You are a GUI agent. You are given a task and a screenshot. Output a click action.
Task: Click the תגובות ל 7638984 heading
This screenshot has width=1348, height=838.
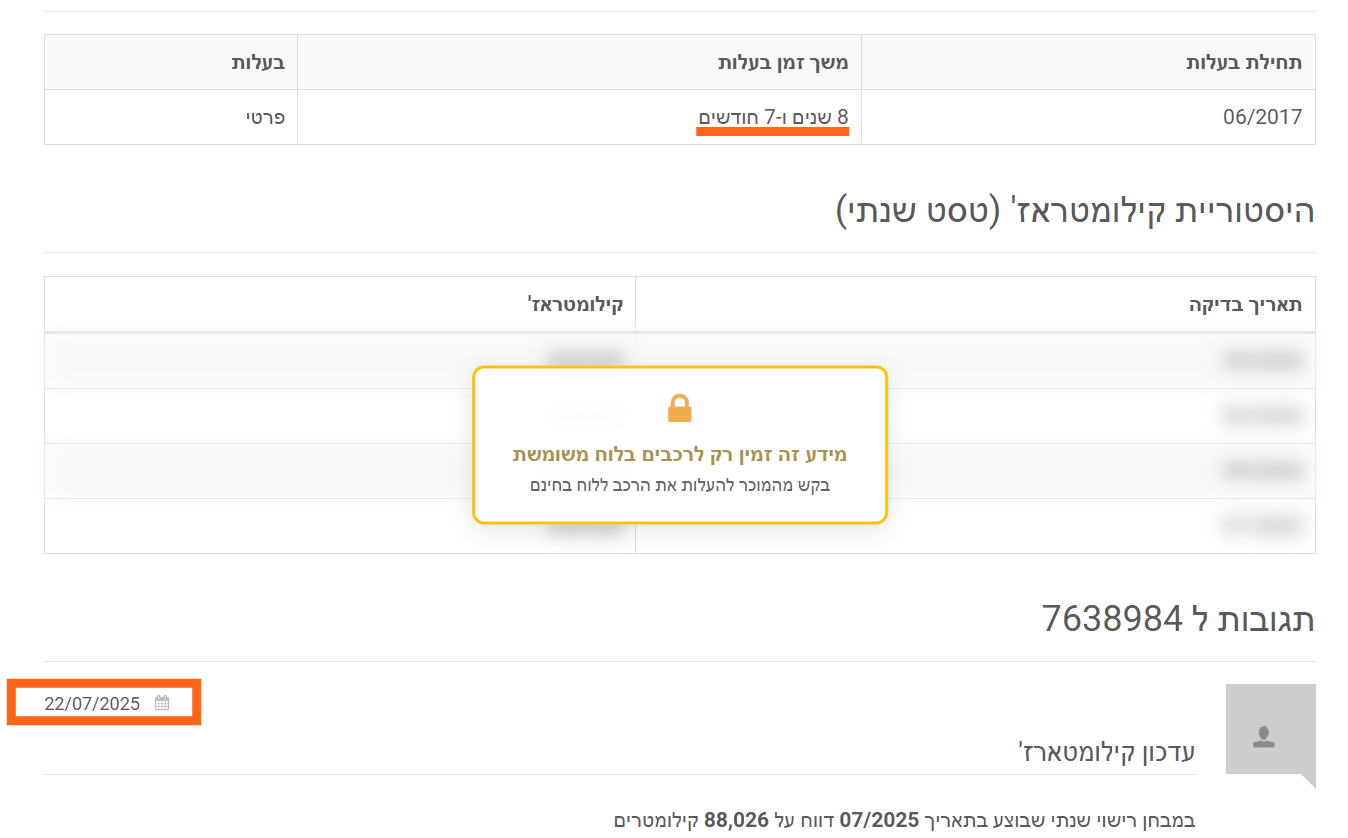click(1178, 619)
